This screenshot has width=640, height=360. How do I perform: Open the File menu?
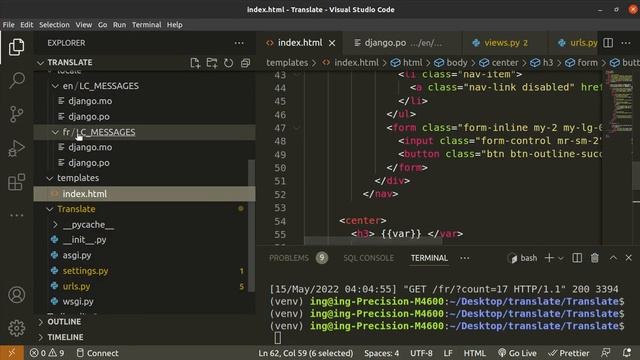coord(9,25)
